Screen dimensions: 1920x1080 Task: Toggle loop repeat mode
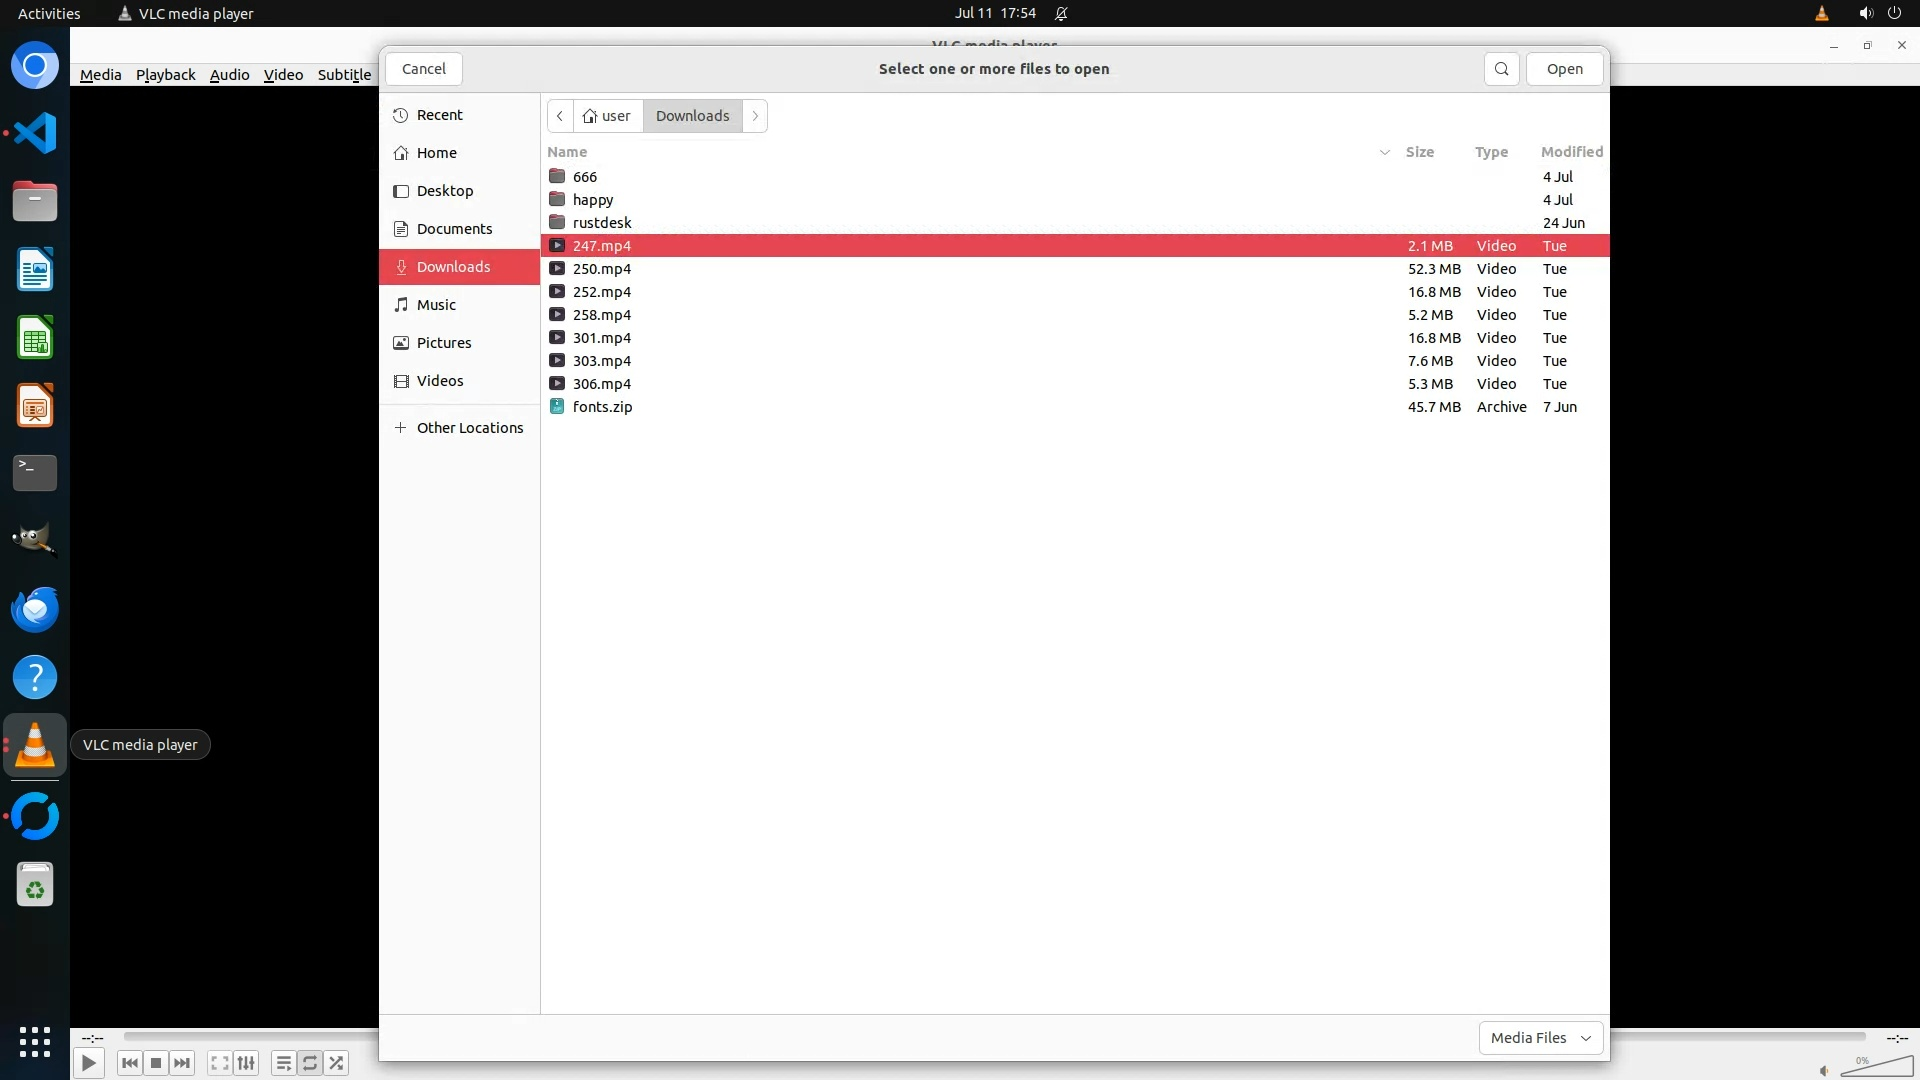click(310, 1063)
